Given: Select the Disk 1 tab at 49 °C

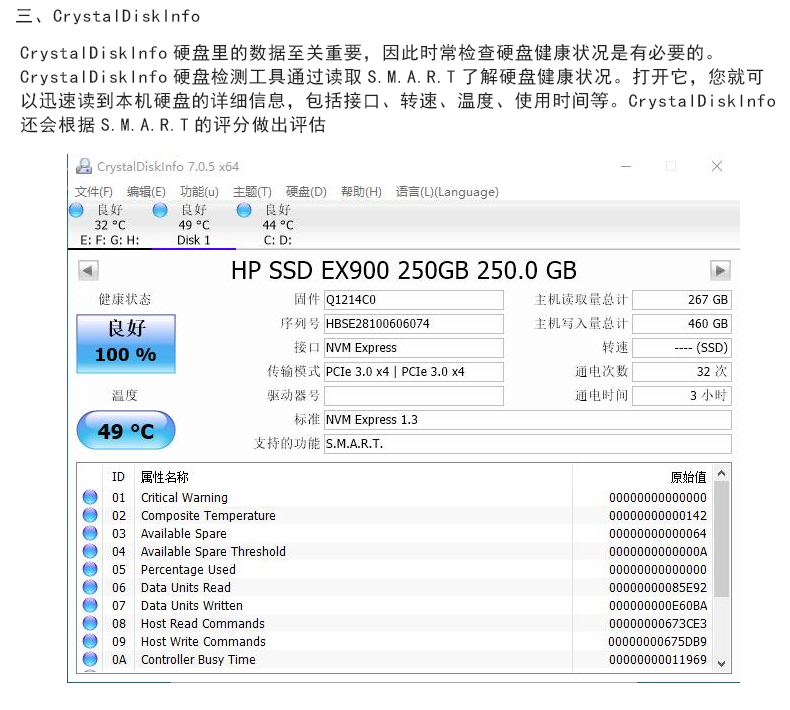Looking at the screenshot, I should coord(193,225).
